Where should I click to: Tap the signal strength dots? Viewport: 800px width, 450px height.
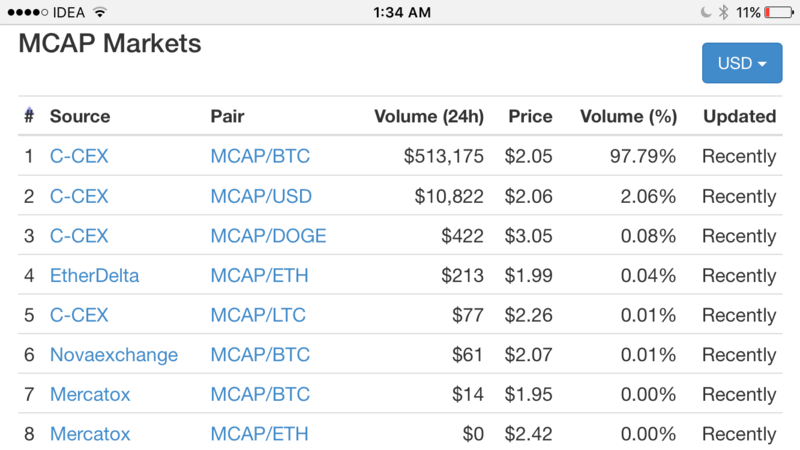[25, 13]
